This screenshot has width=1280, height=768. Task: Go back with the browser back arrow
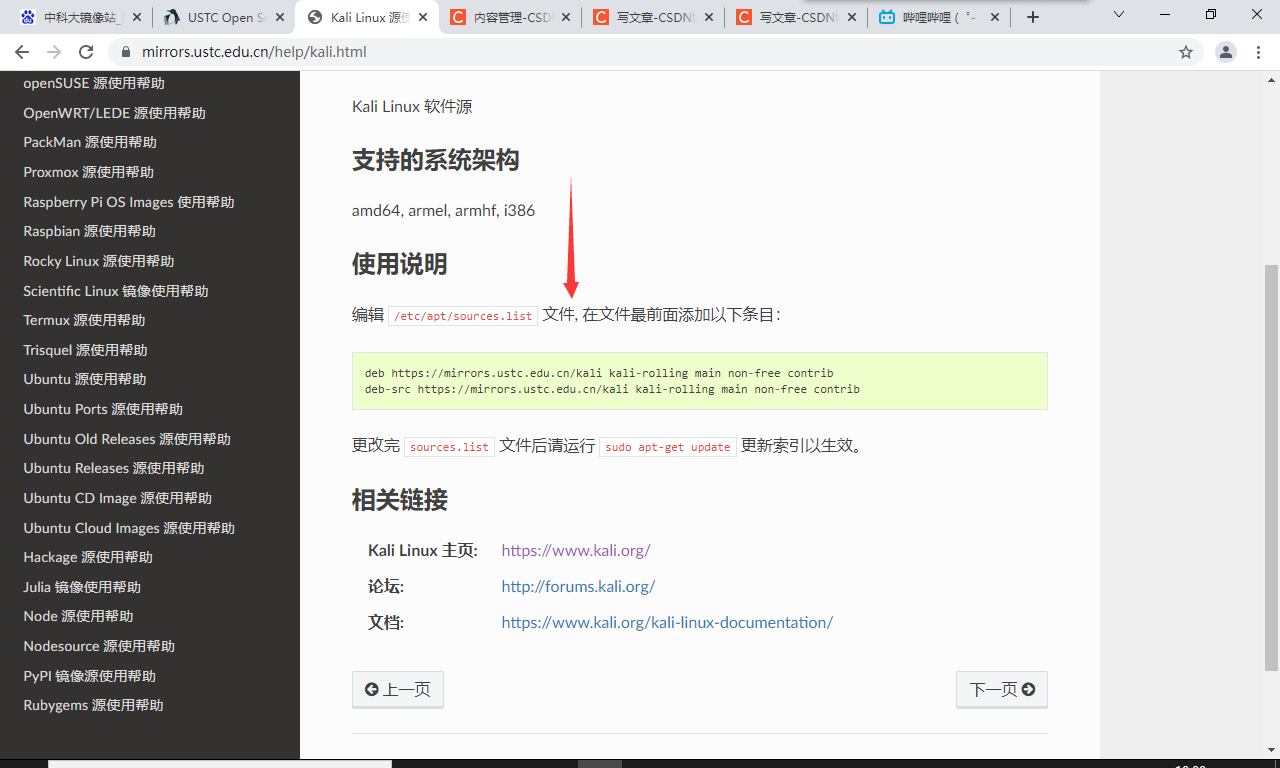click(x=22, y=52)
